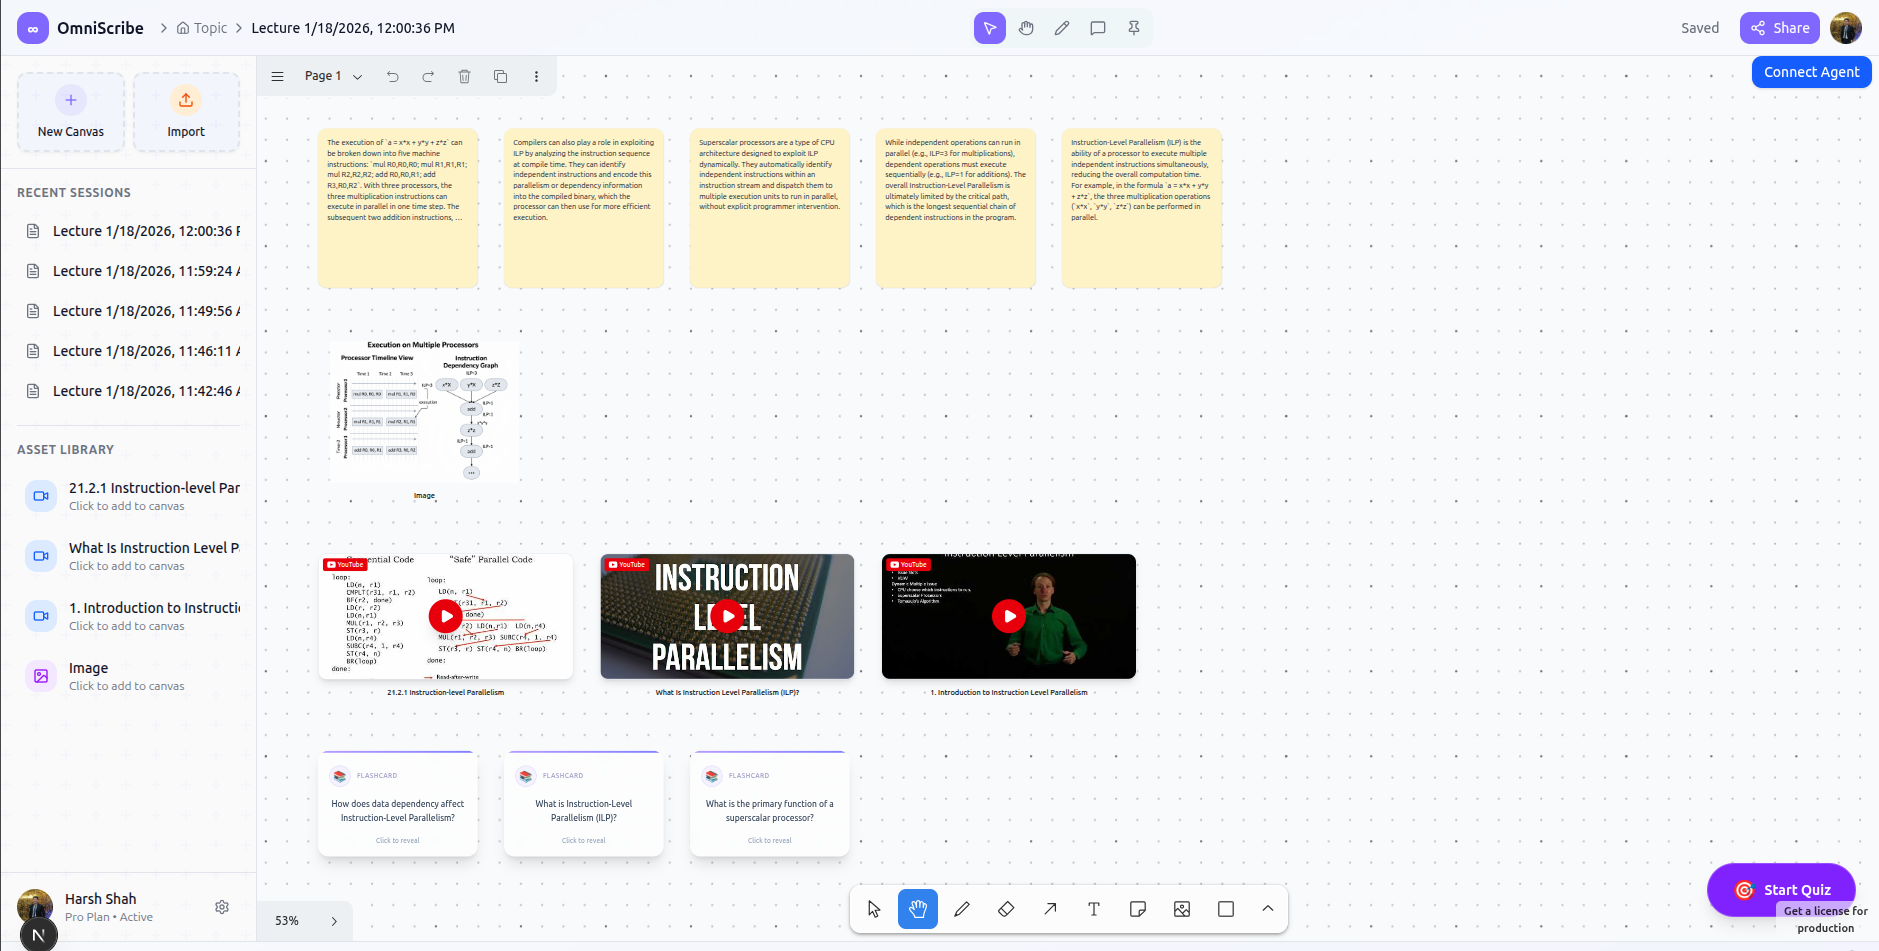Image resolution: width=1879 pixels, height=951 pixels.
Task: Play the 21.2.1 Instruction-level Parallelism video
Action: [x=446, y=616]
